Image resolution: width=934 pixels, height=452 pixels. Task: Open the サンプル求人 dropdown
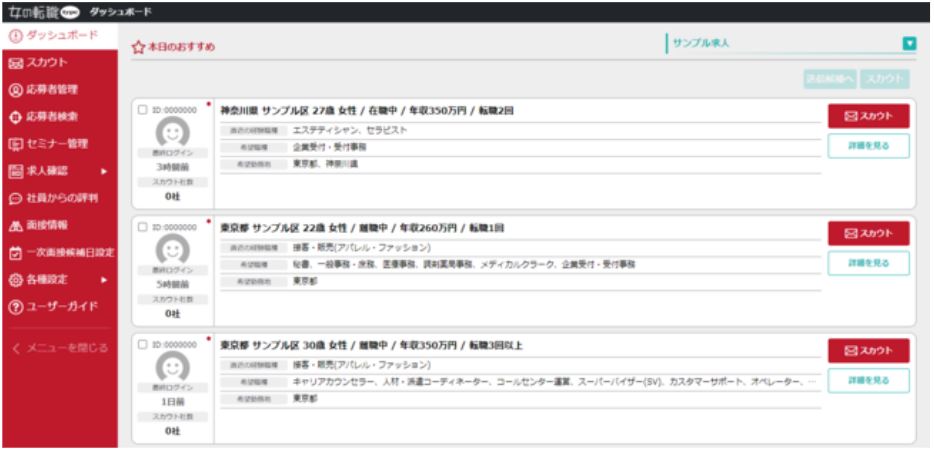tap(791, 43)
